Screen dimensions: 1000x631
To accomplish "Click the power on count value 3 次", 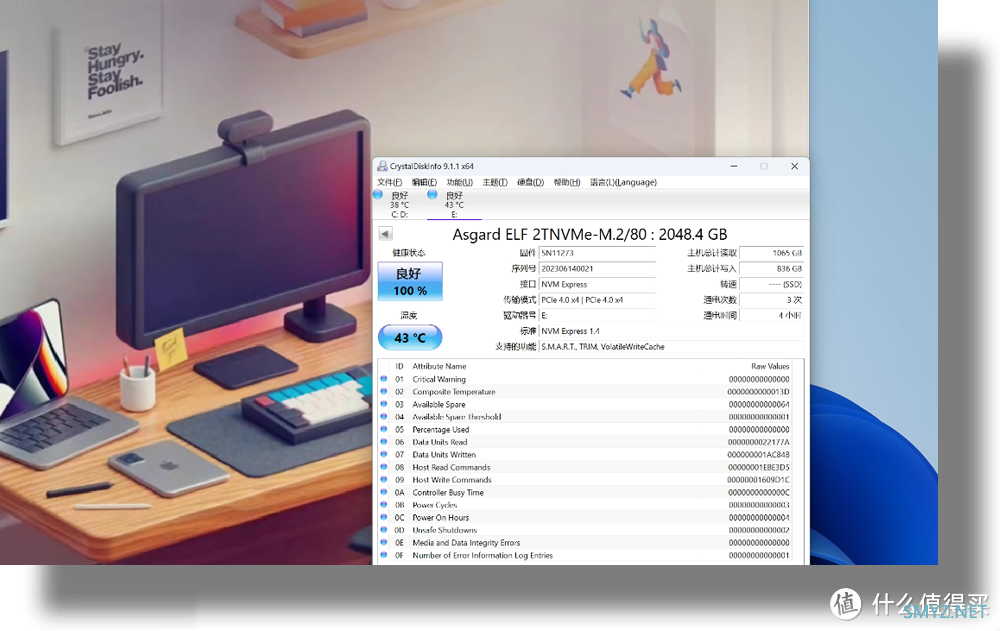I will coord(771,300).
